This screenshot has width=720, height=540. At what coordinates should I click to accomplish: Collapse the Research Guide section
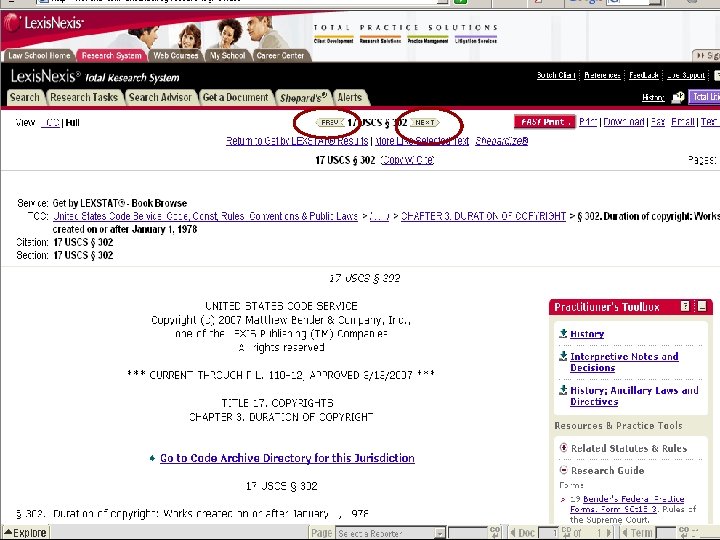[564, 470]
